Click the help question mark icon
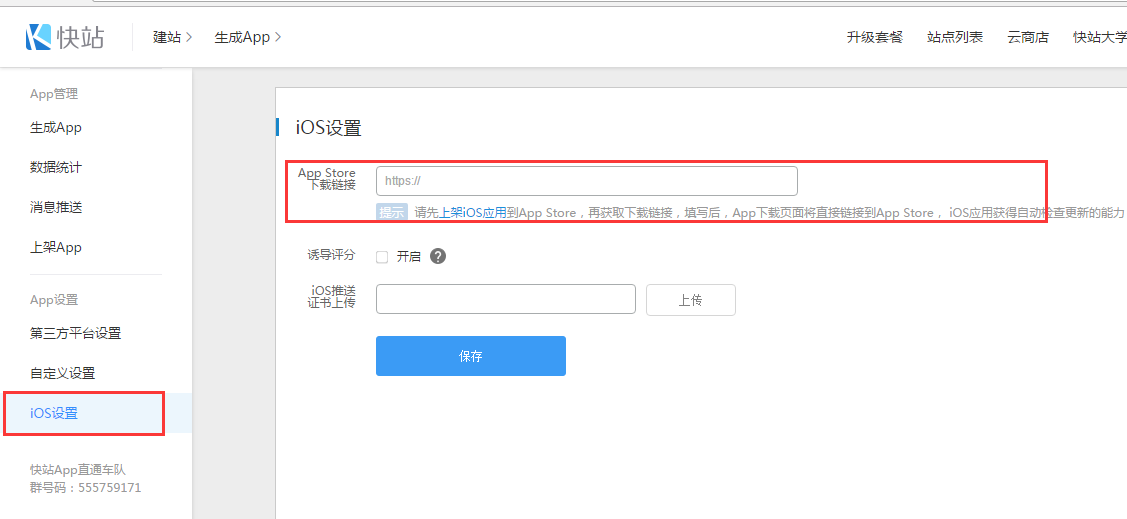Image resolution: width=1127 pixels, height=519 pixels. pos(438,256)
